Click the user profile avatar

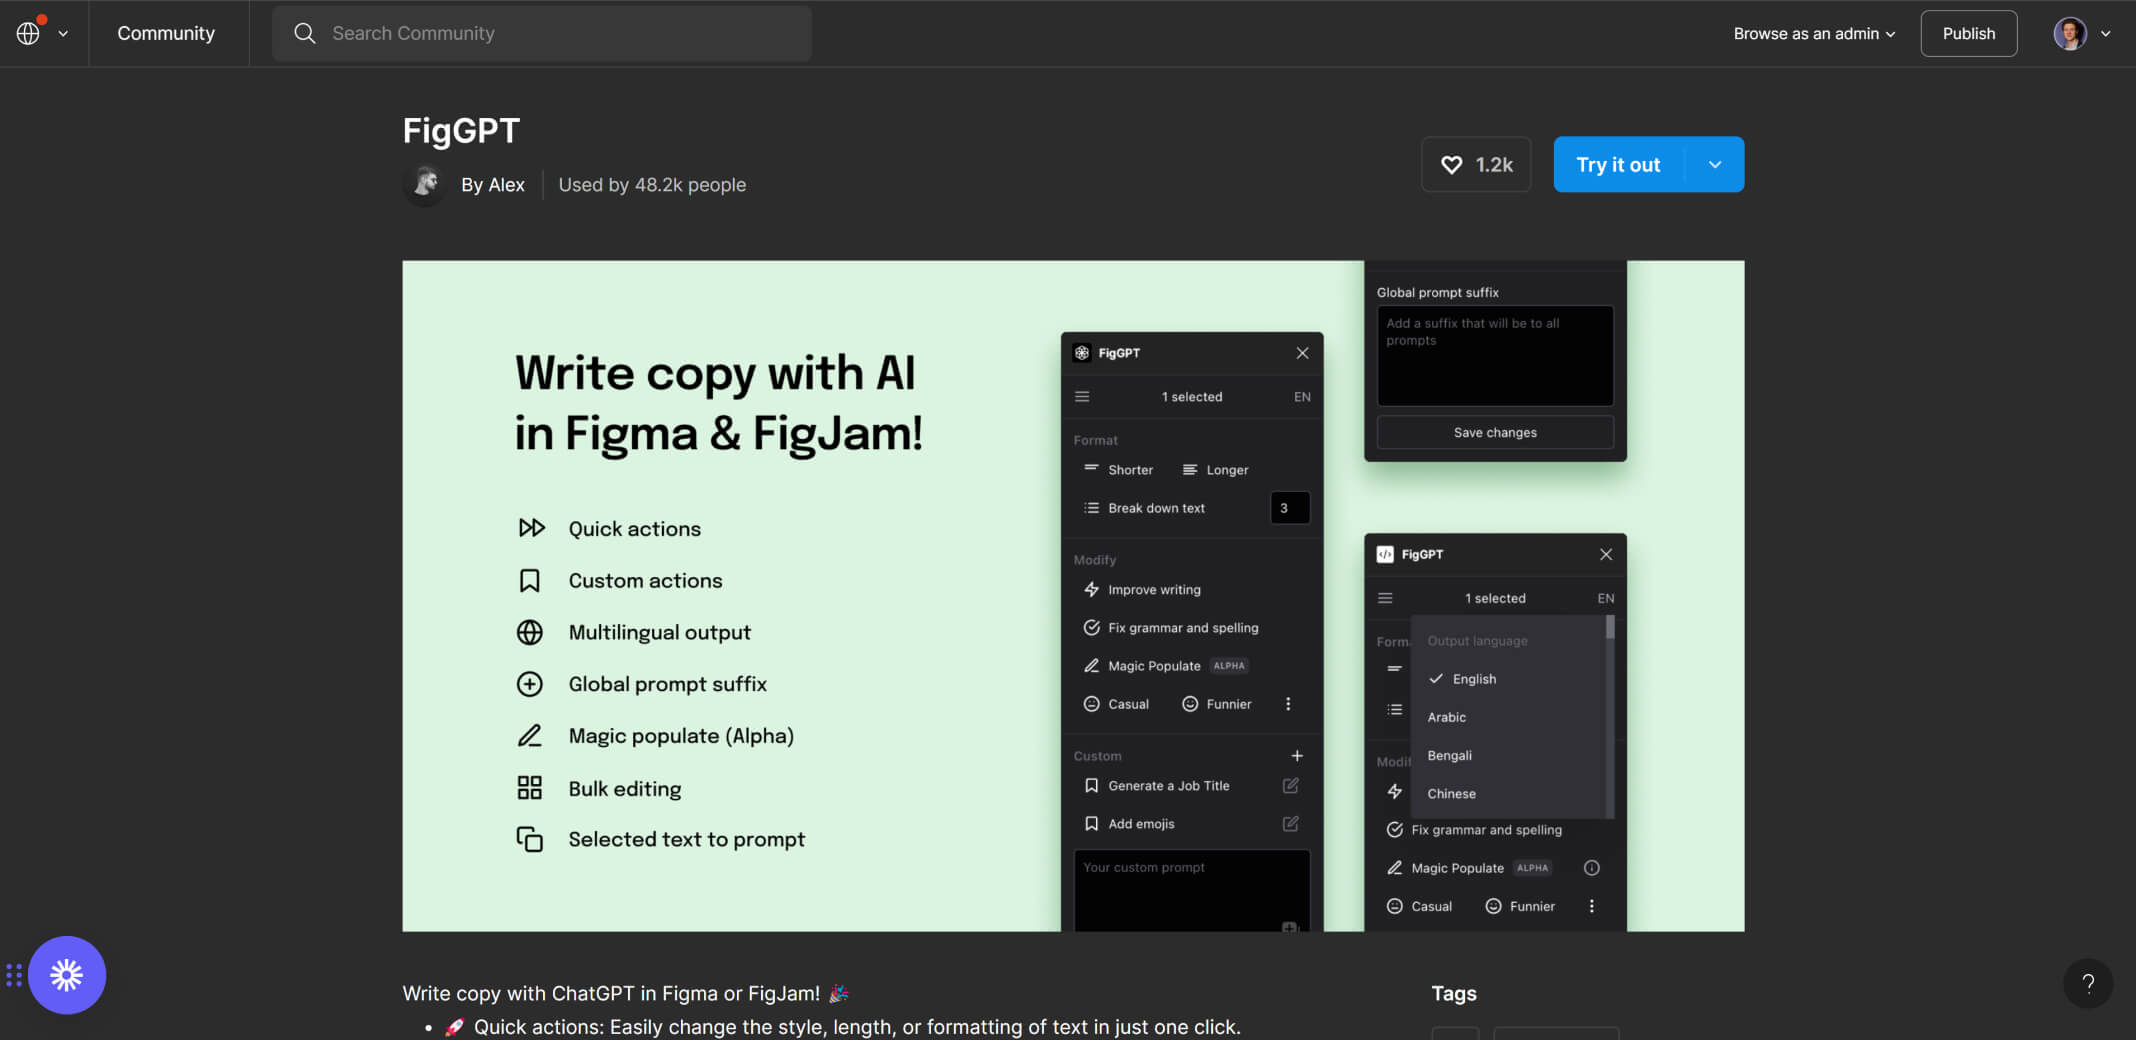[x=2069, y=33]
